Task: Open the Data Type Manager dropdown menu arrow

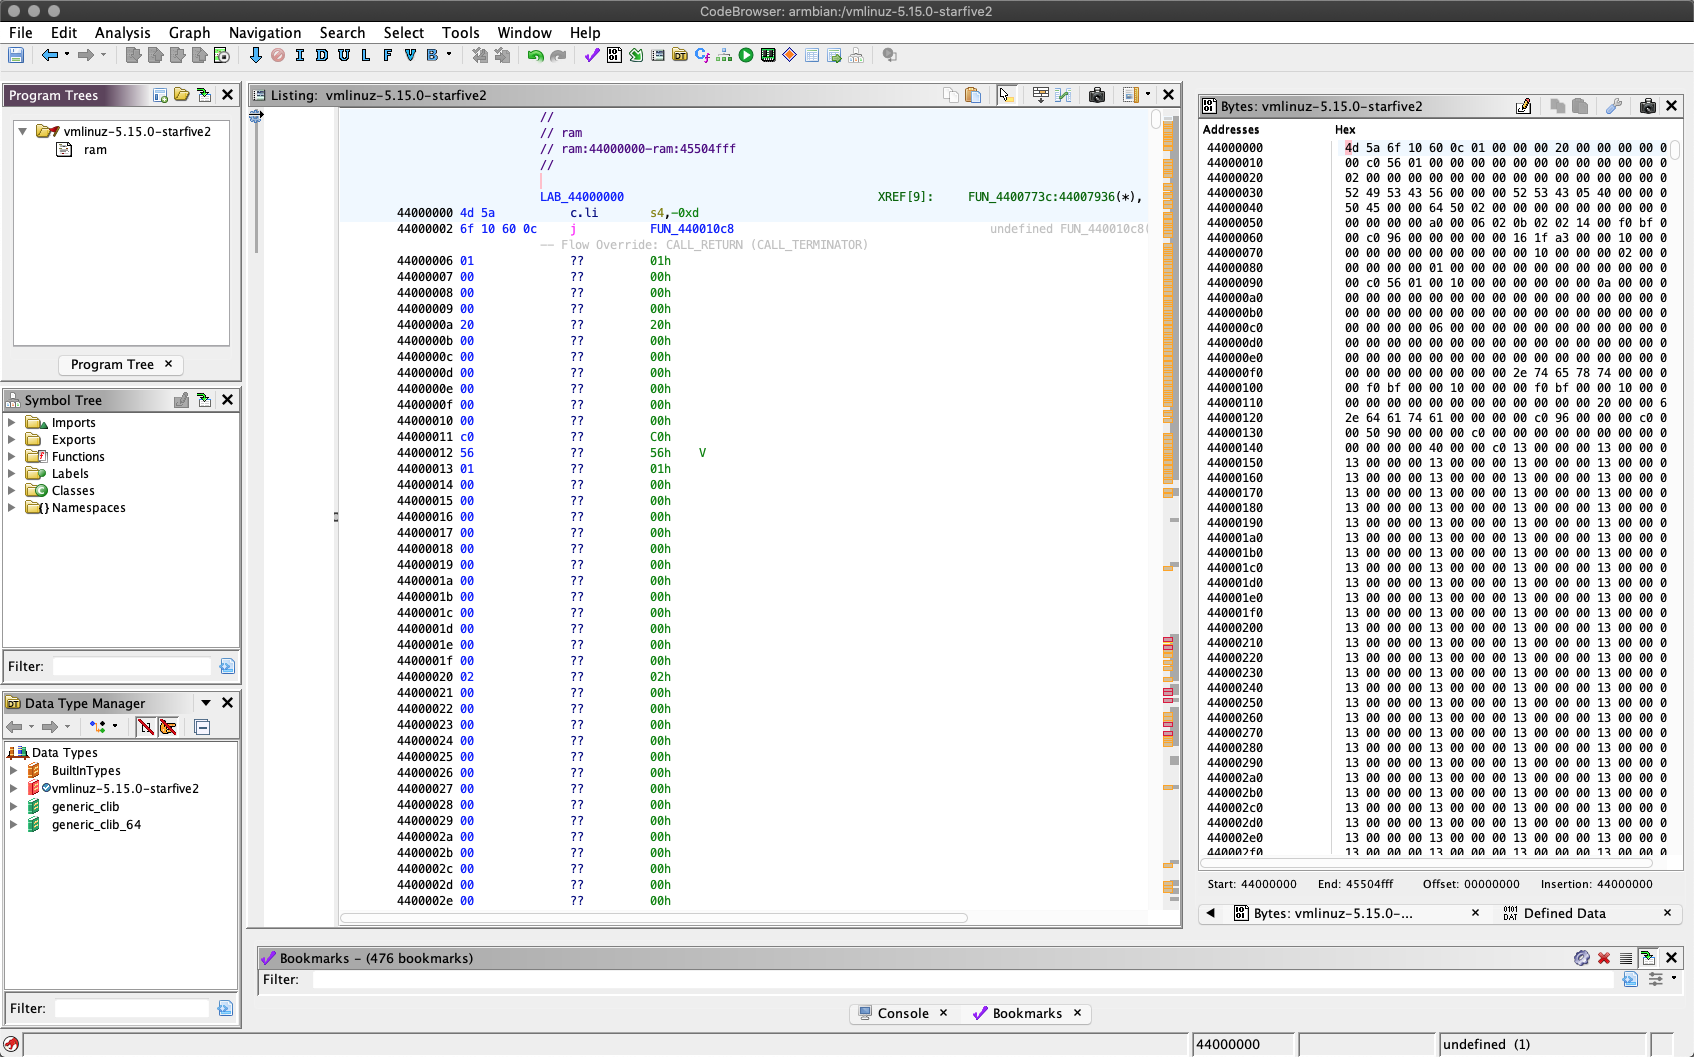Action: (x=206, y=703)
